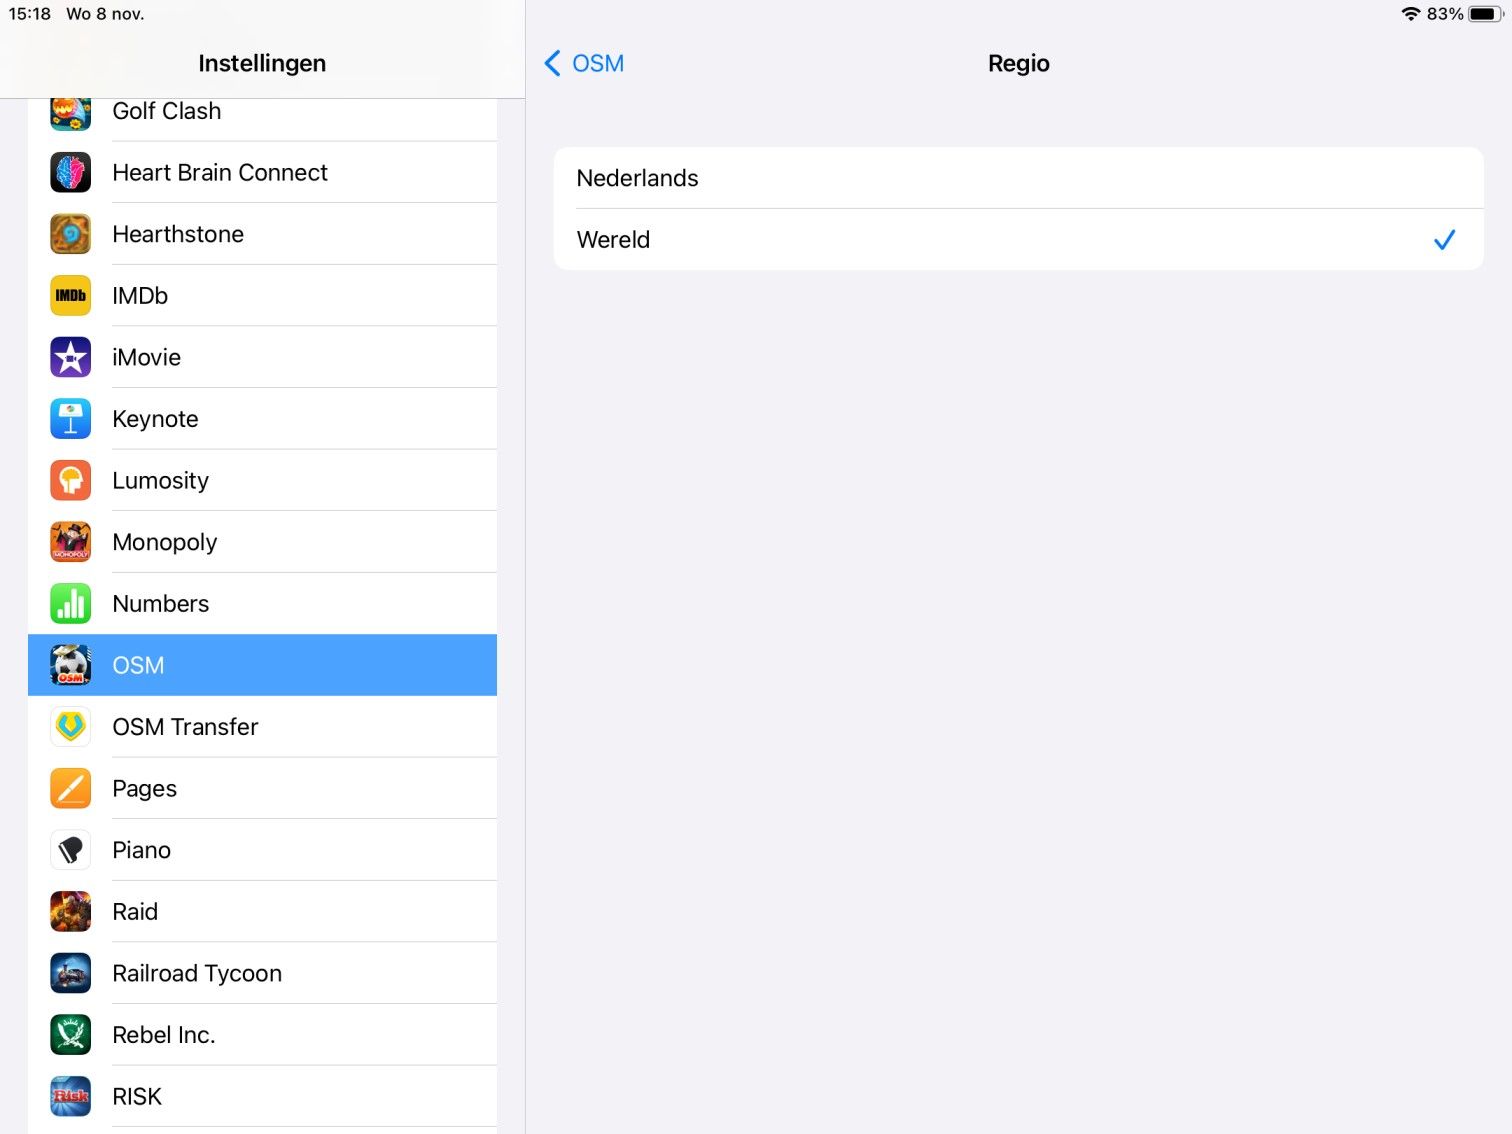Open Piano settings
The image size is (1512, 1134).
point(262,850)
